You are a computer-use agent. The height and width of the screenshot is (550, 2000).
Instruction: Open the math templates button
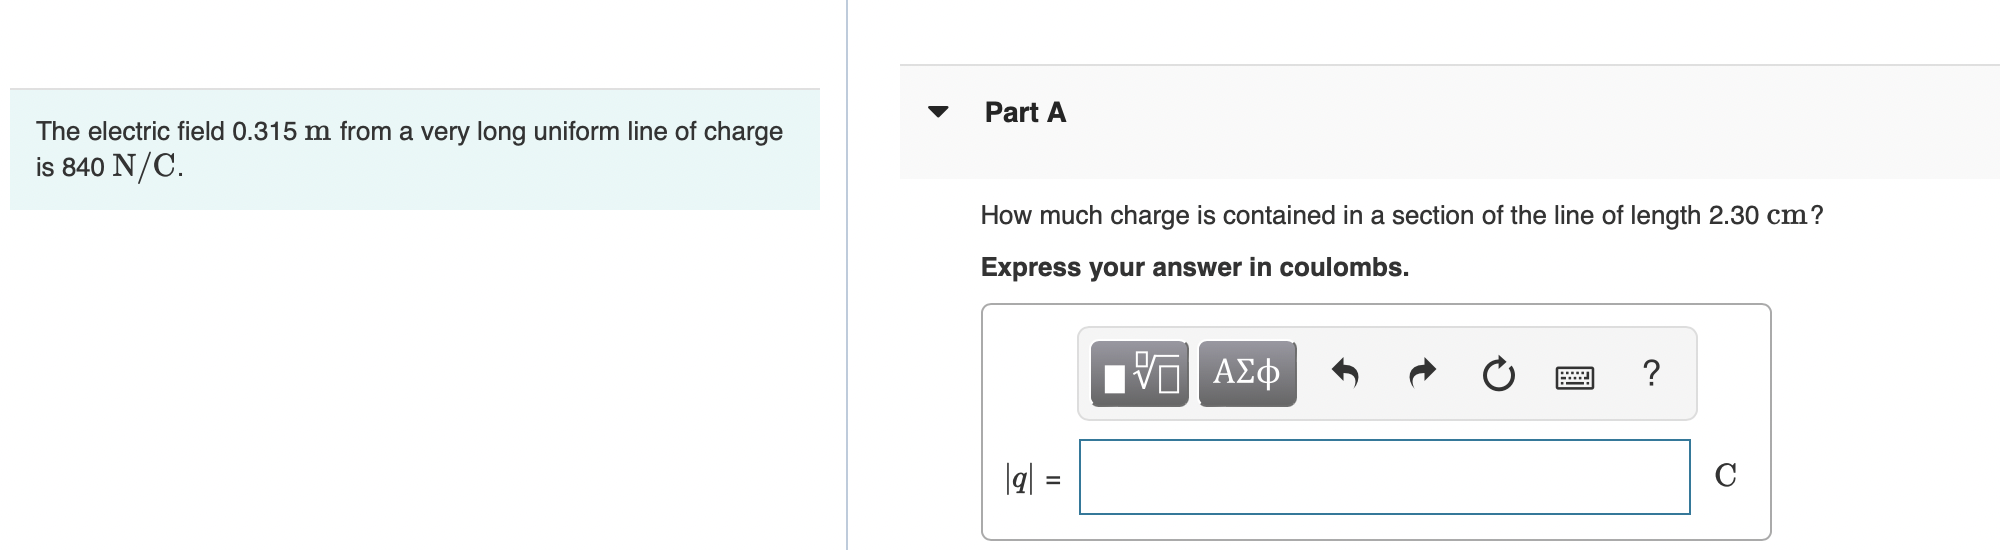[x=1139, y=374]
